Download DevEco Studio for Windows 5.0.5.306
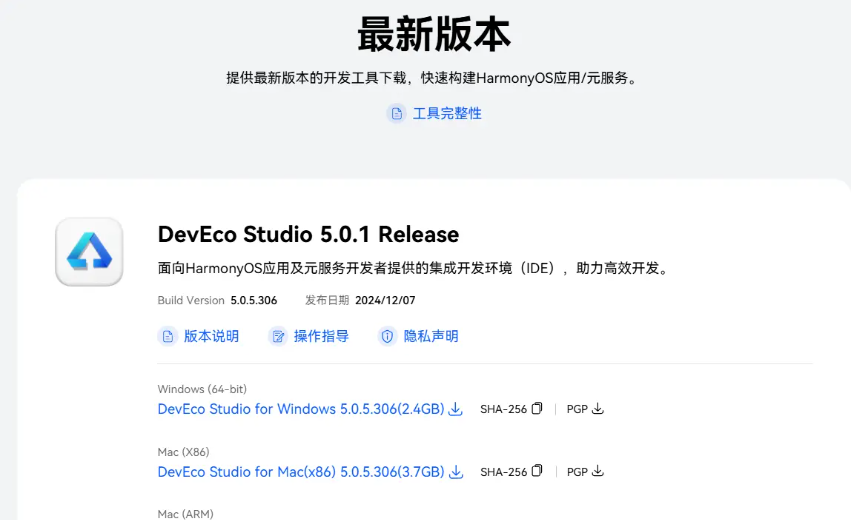855x520 pixels. point(300,409)
